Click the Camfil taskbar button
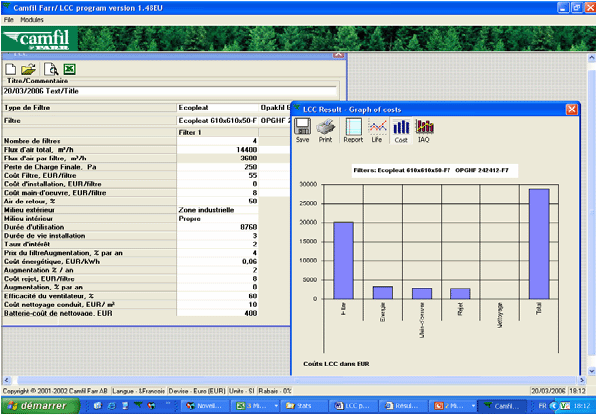This screenshot has height=415, width=596. pyautogui.click(x=502, y=406)
